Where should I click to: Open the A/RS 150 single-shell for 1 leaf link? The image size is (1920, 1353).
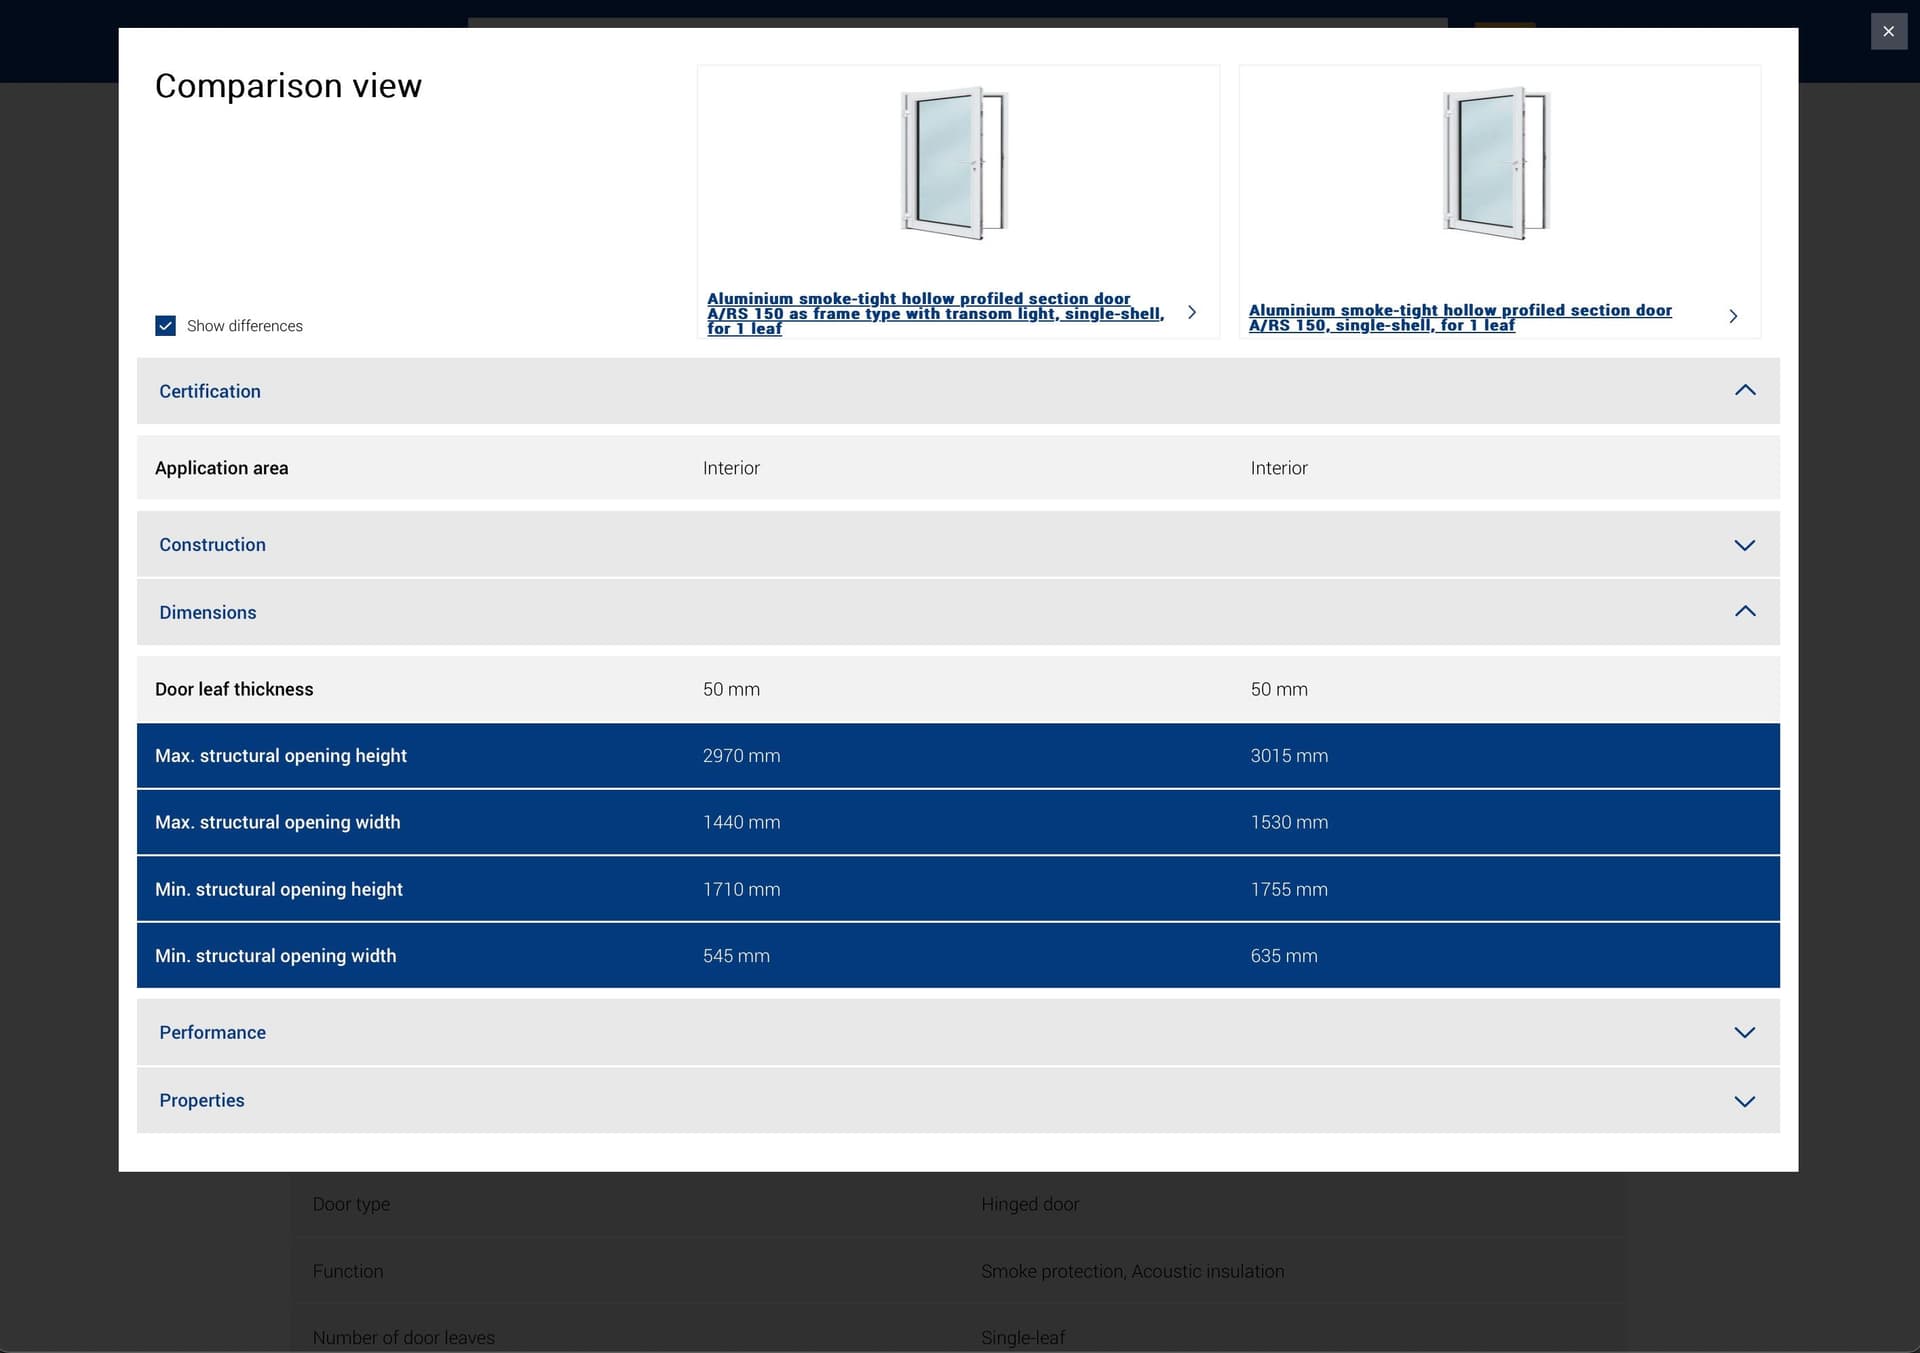1460,317
